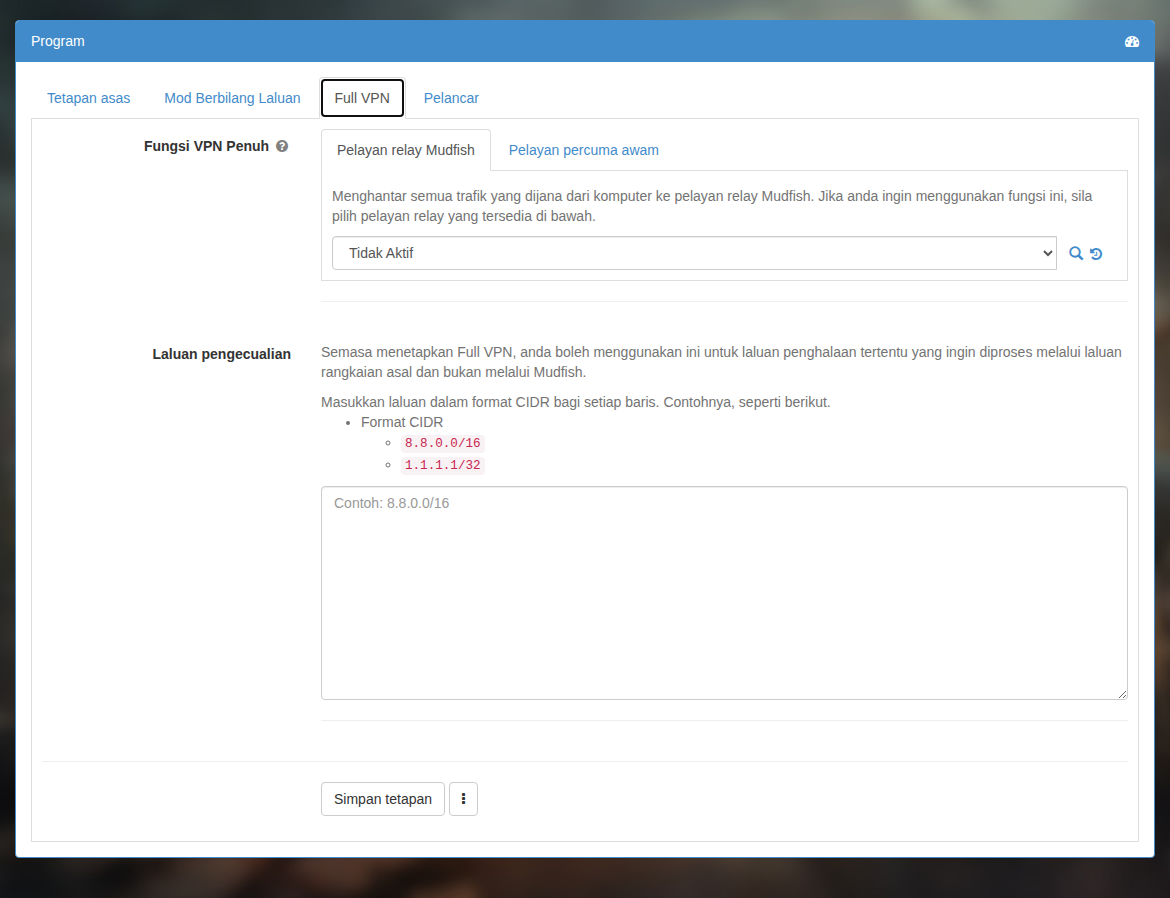1170x898 pixels.
Task: Click the 8.8.0.0/16 CIDR example
Action: point(442,443)
